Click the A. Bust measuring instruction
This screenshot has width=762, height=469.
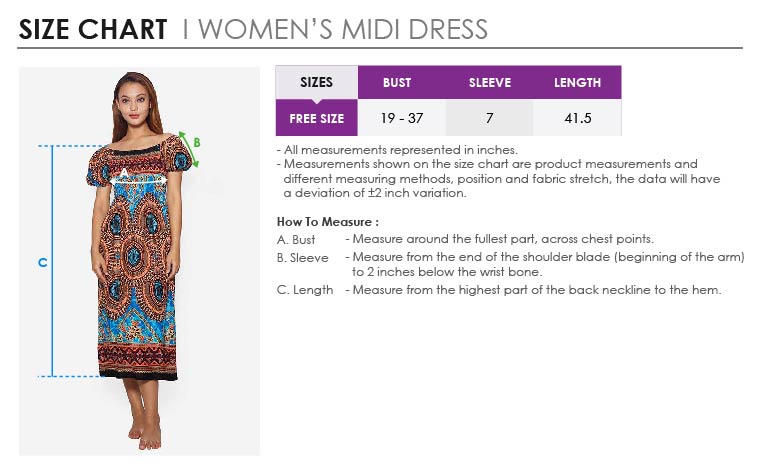465,239
